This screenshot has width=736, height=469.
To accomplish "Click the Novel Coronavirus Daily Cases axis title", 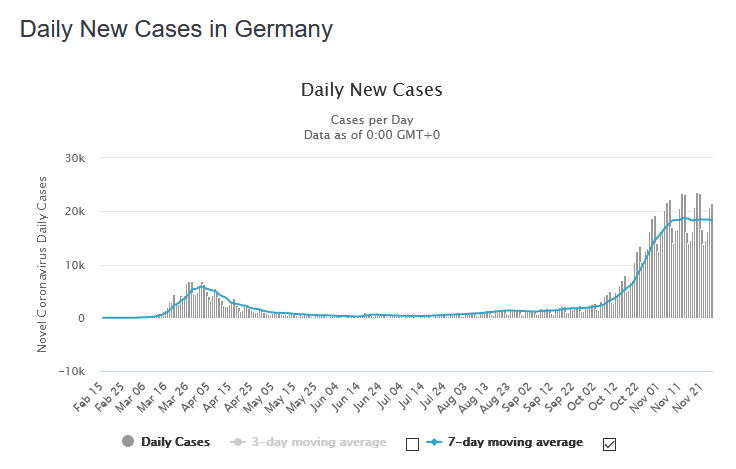I will pyautogui.click(x=43, y=264).
